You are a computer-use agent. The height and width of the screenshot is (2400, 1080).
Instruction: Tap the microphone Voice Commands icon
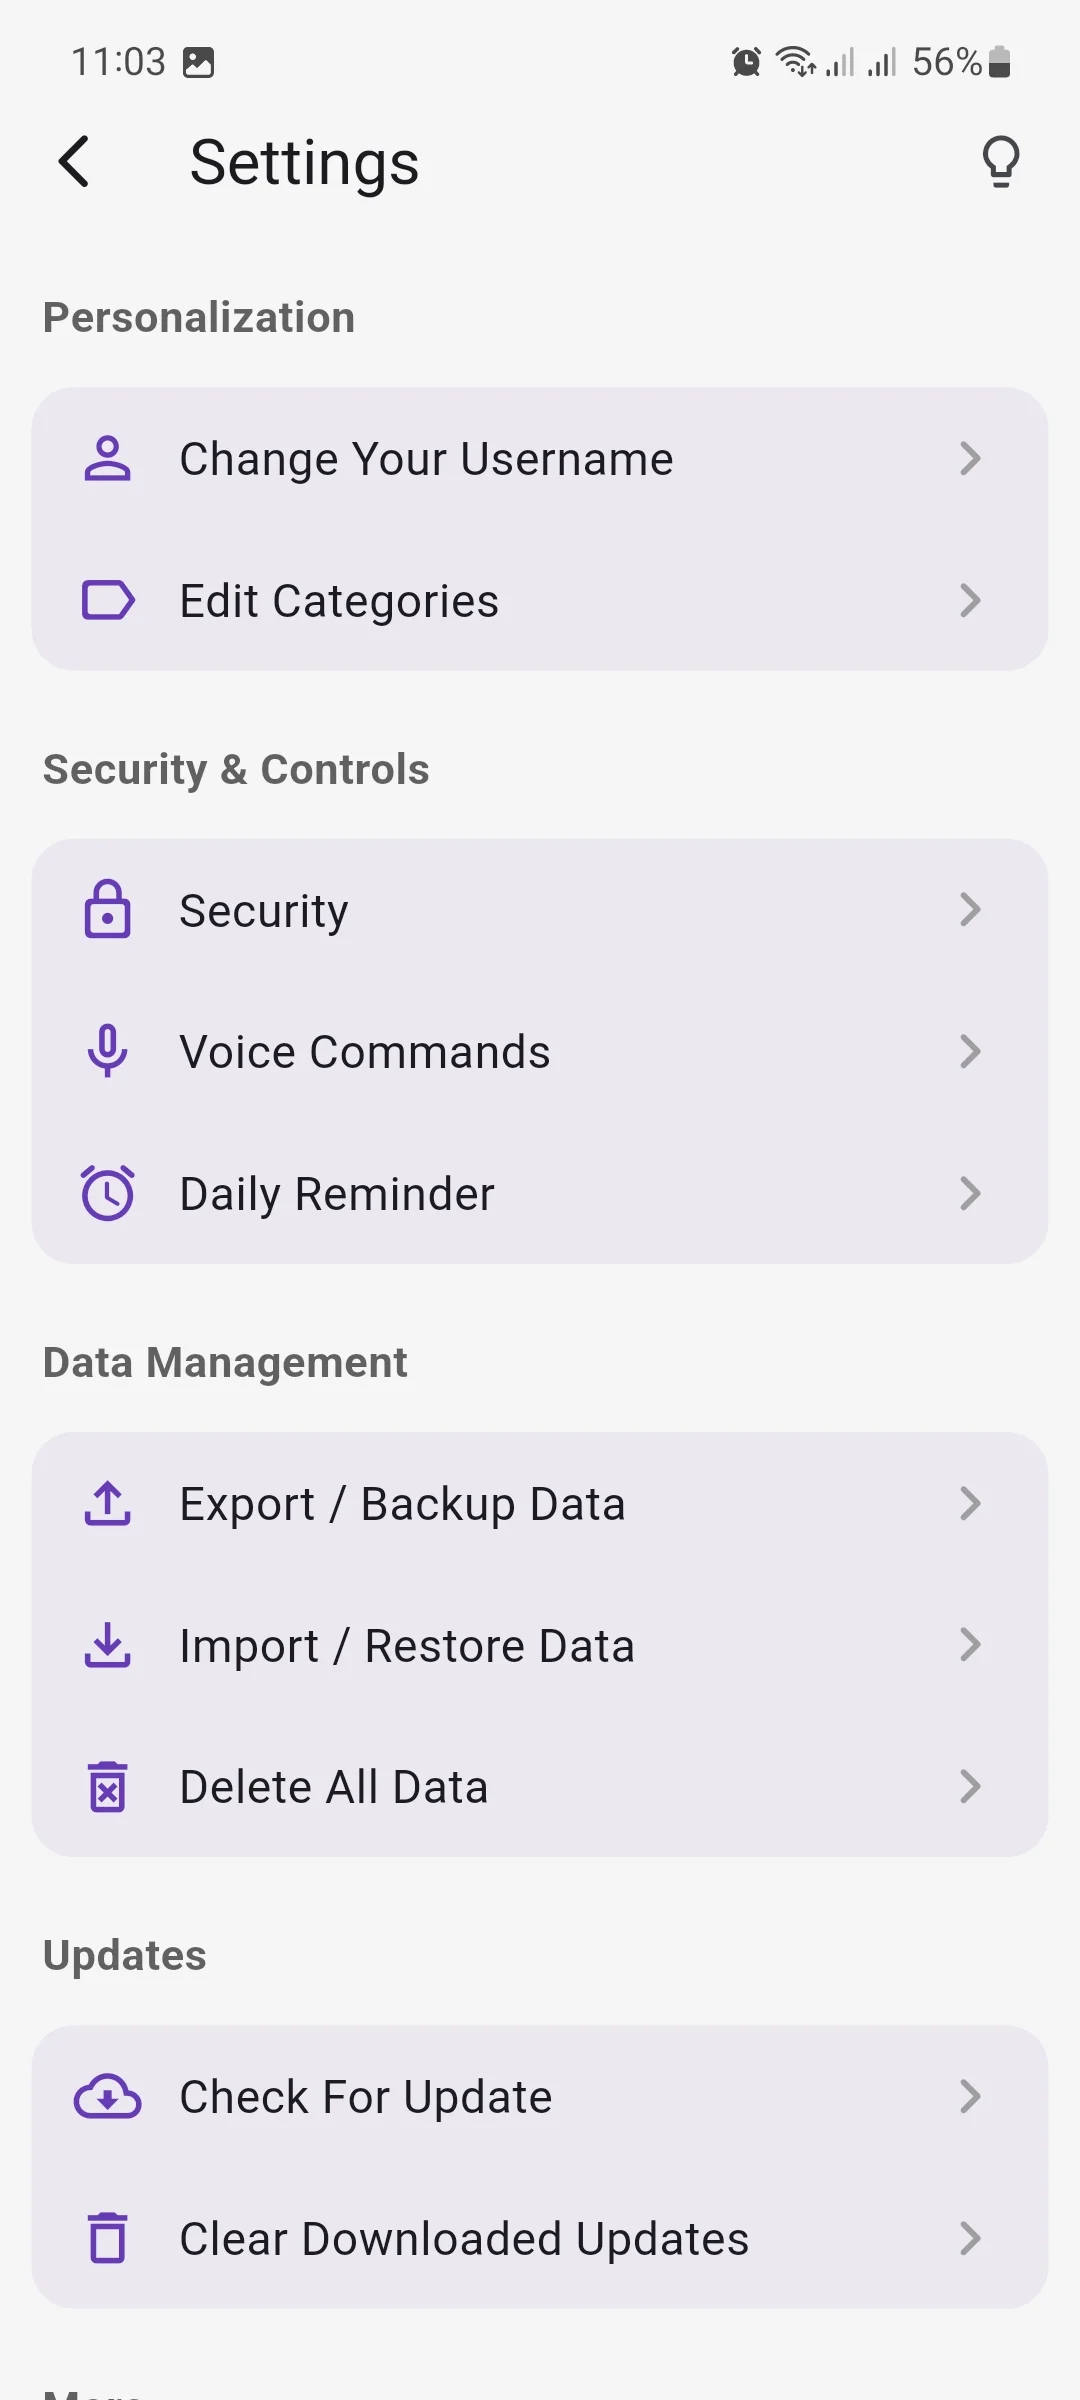(x=107, y=1051)
